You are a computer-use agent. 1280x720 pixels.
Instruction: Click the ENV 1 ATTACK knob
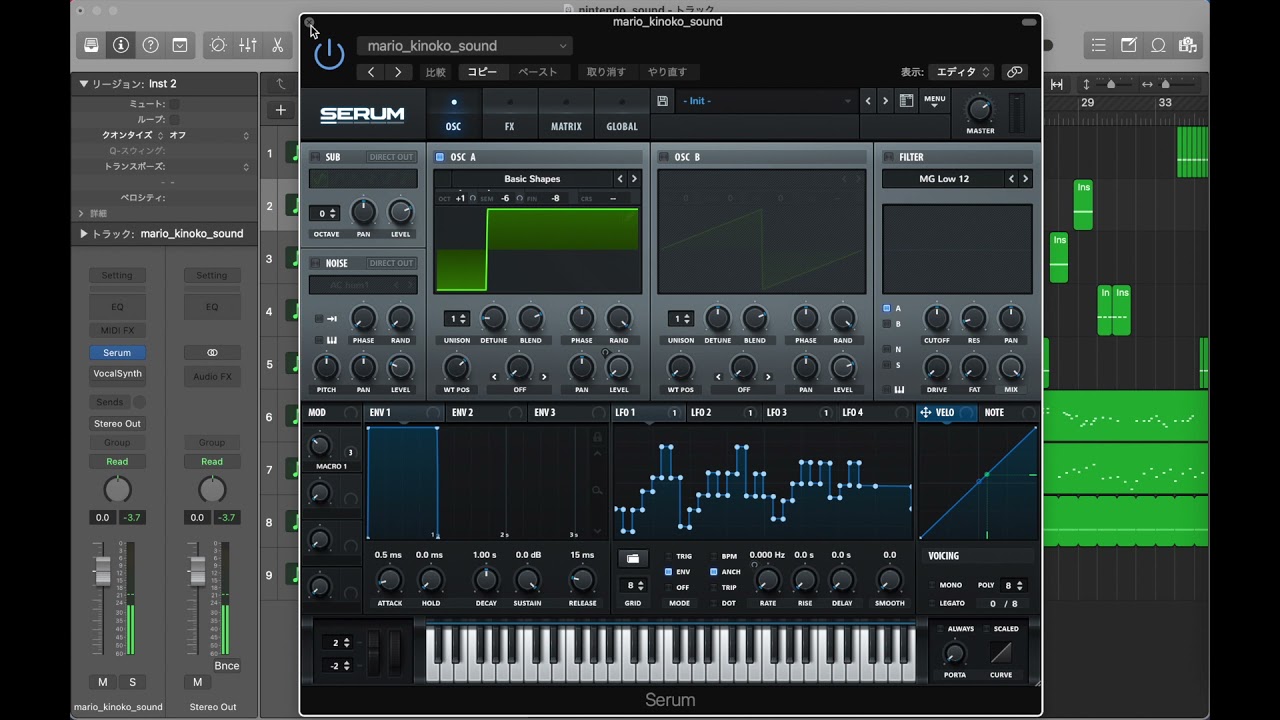click(389, 580)
